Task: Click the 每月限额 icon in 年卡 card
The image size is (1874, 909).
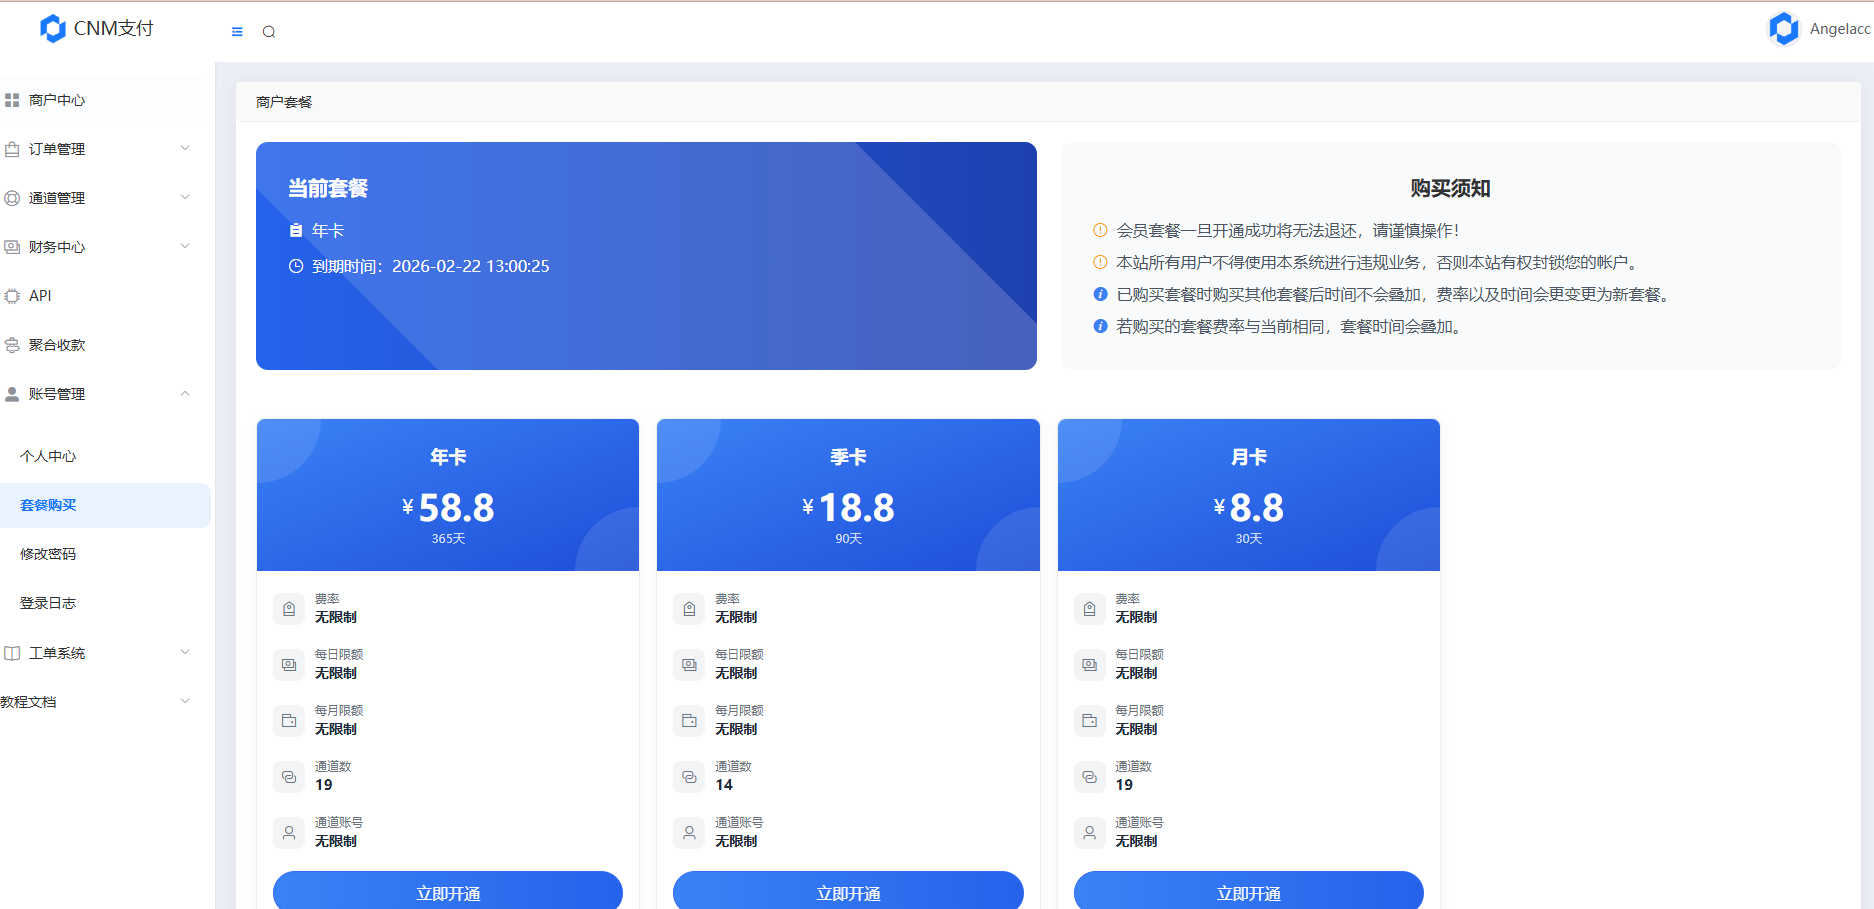Action: click(289, 721)
